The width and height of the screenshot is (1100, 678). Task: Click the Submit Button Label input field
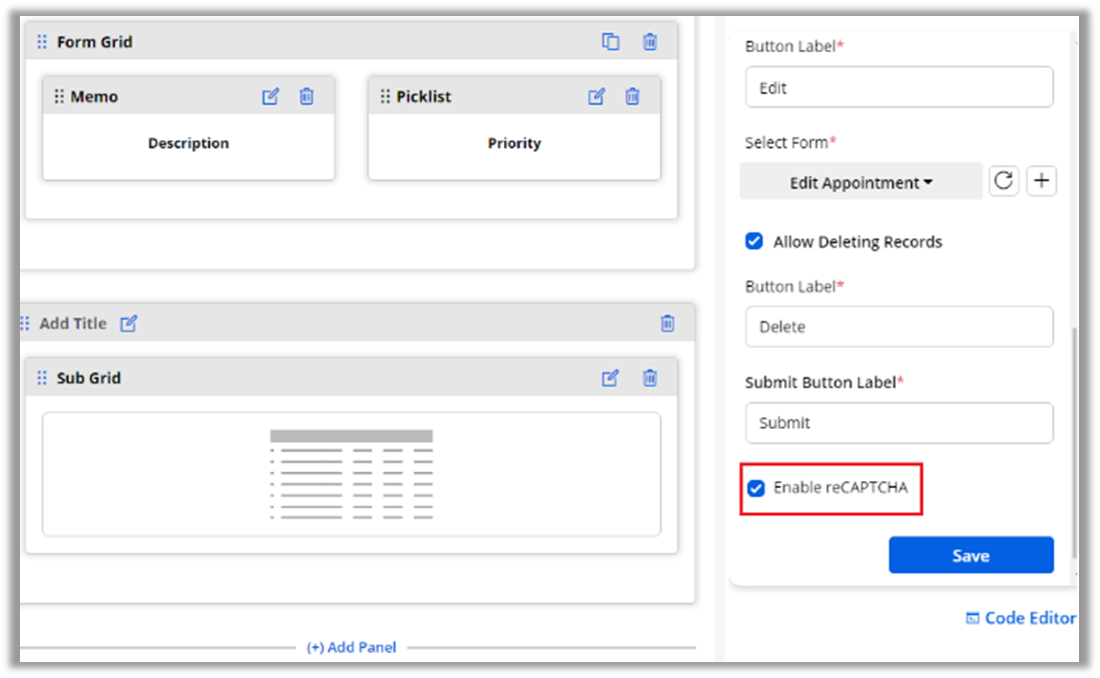tap(898, 423)
